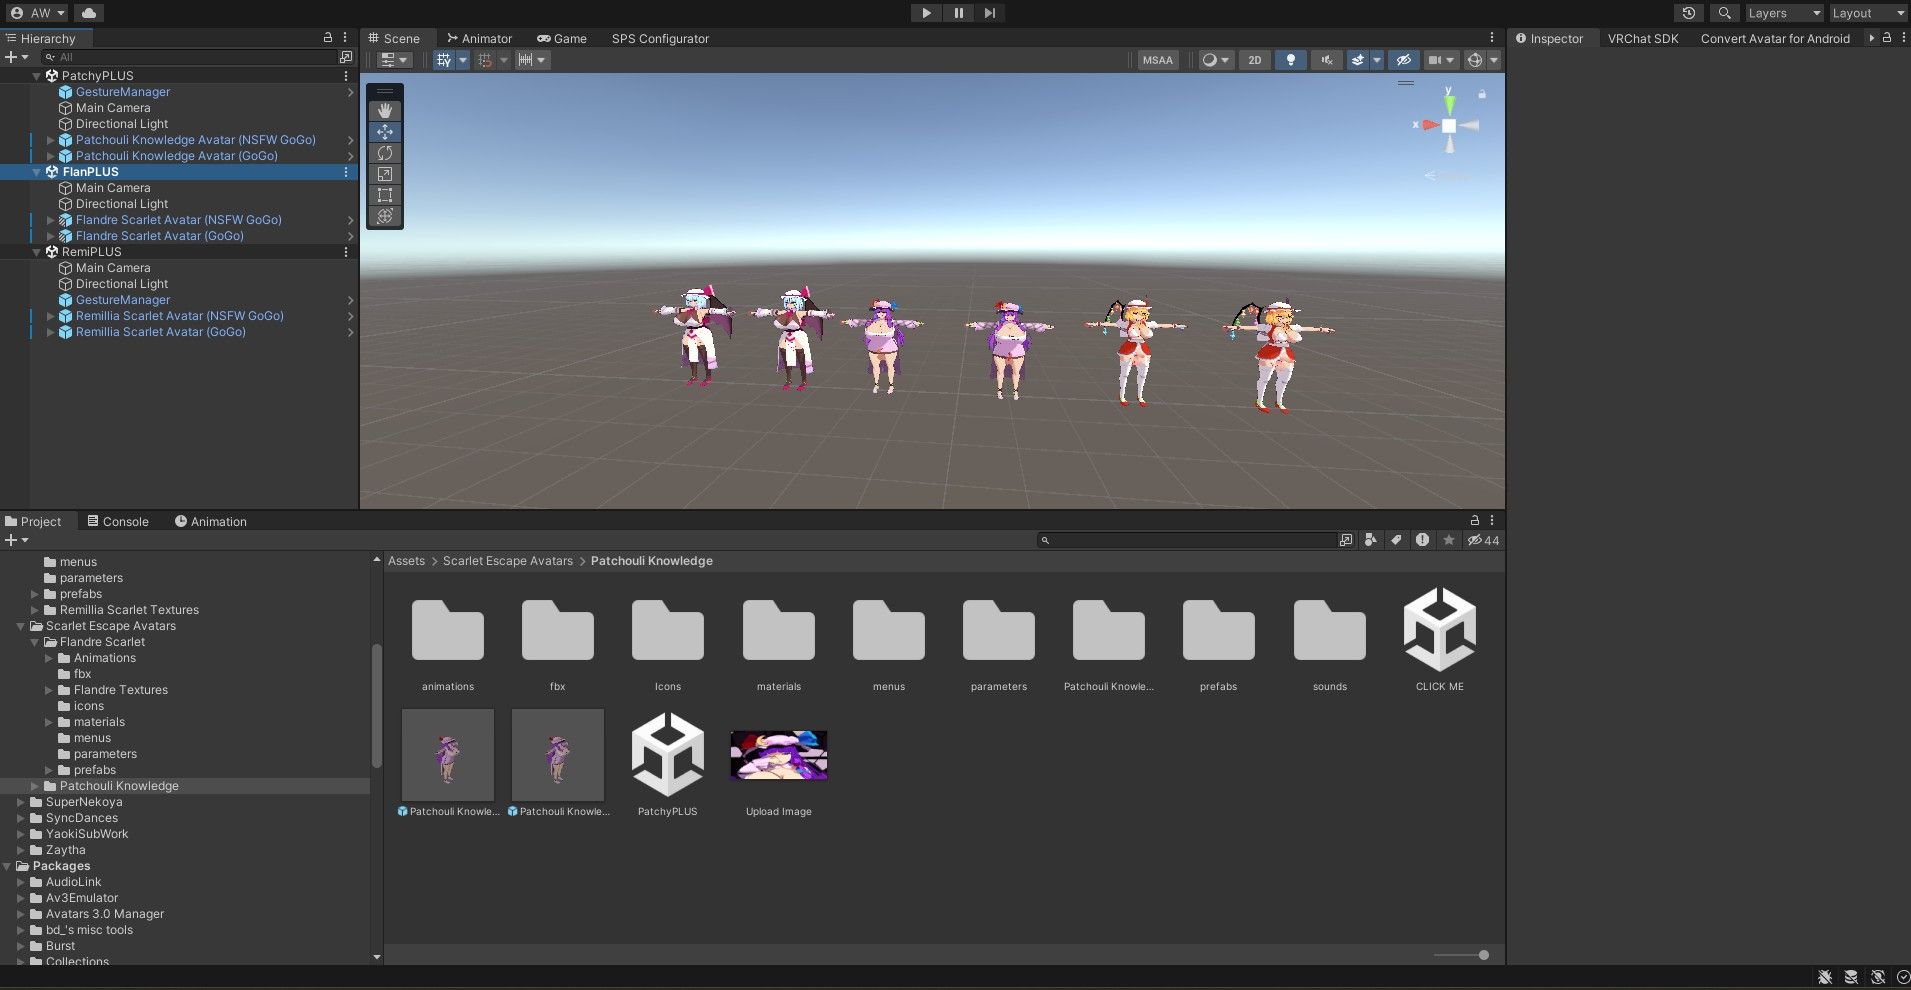Viewport: 1911px width, 990px height.
Task: Open Flandre Scarlet Avatar (GoGo) prefab arrow
Action: [x=350, y=236]
